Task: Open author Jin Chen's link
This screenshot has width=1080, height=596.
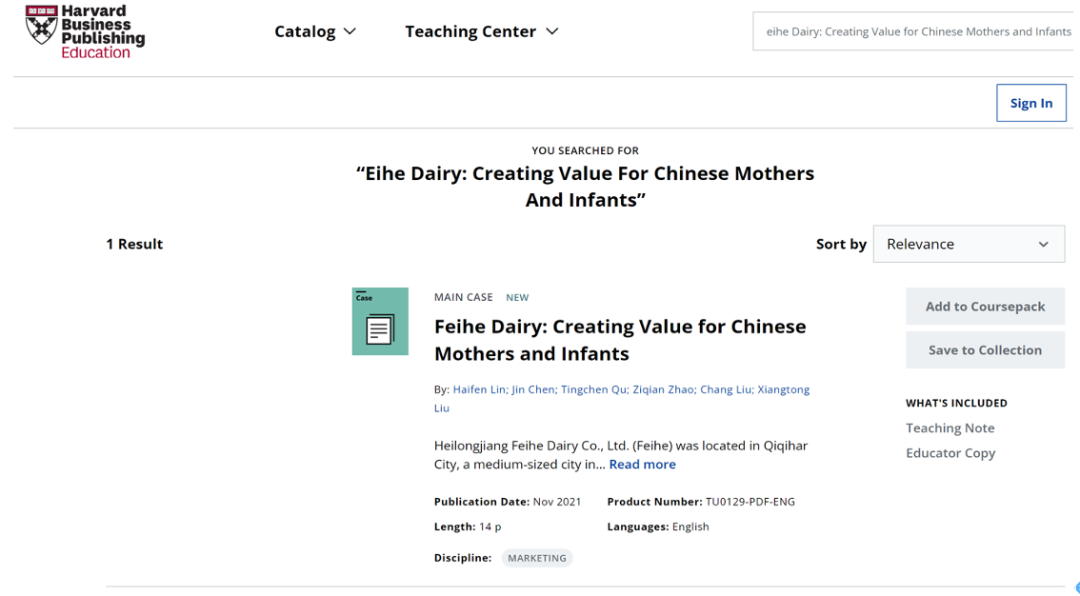Action: [534, 389]
